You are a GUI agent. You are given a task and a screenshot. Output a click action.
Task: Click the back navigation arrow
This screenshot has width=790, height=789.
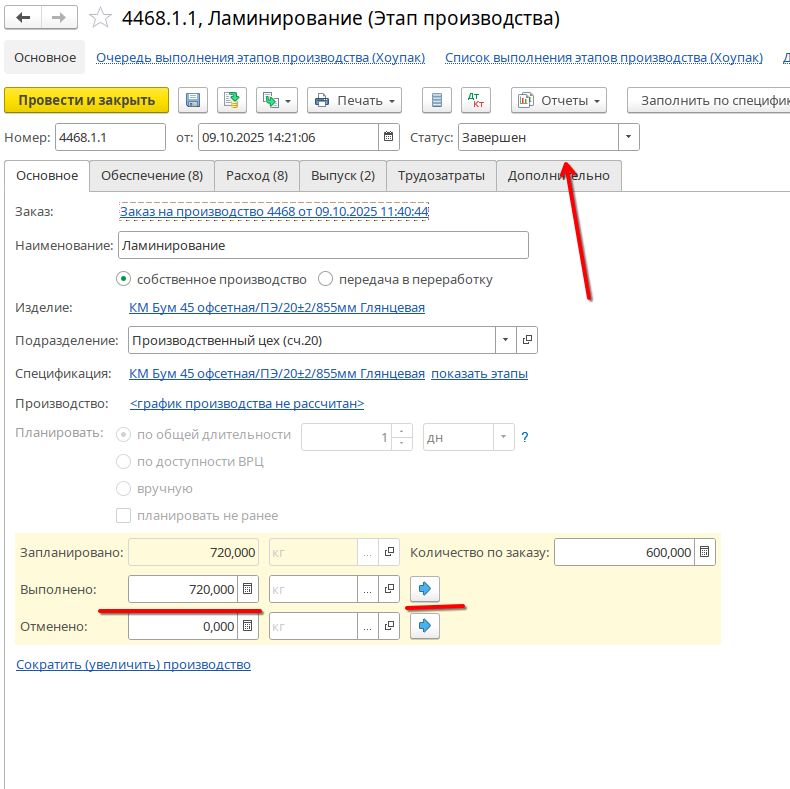(x=24, y=18)
